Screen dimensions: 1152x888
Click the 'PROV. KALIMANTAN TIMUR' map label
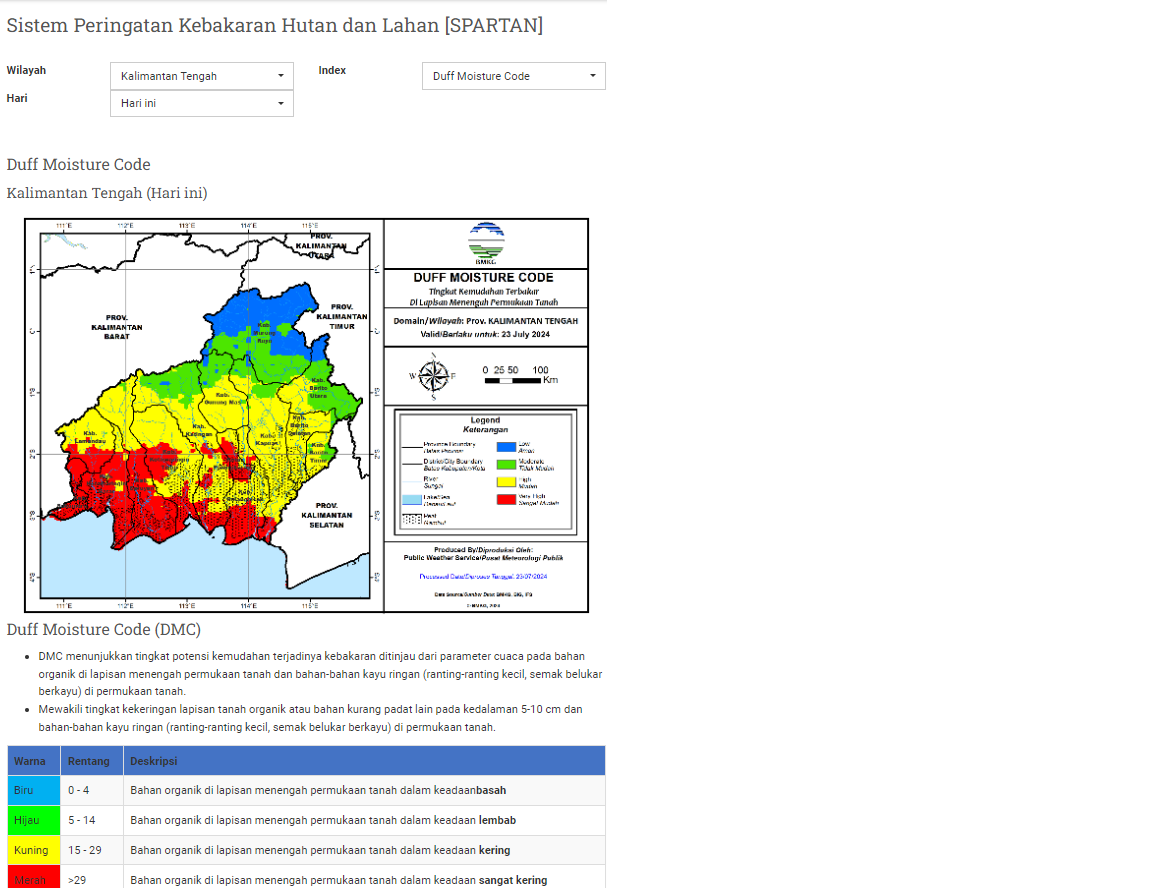(342, 317)
